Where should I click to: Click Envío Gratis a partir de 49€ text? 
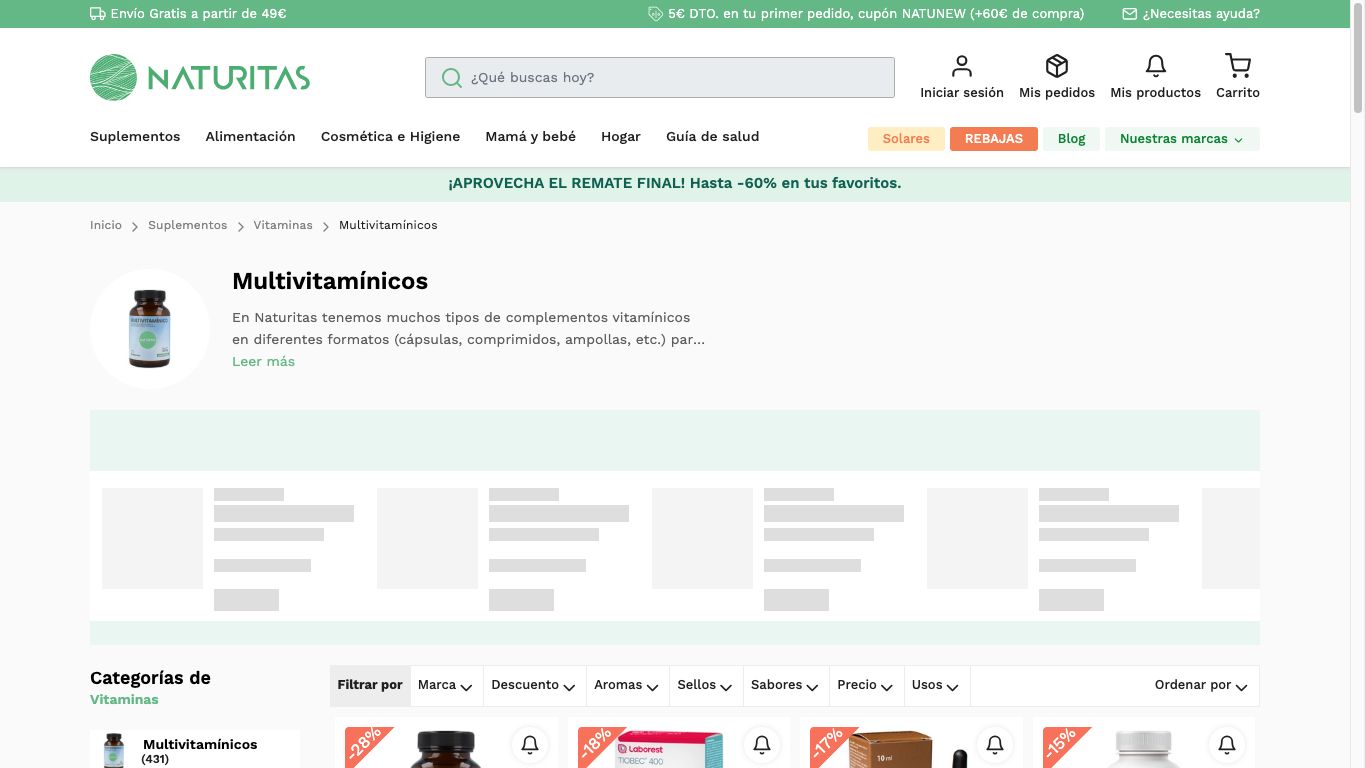point(198,14)
